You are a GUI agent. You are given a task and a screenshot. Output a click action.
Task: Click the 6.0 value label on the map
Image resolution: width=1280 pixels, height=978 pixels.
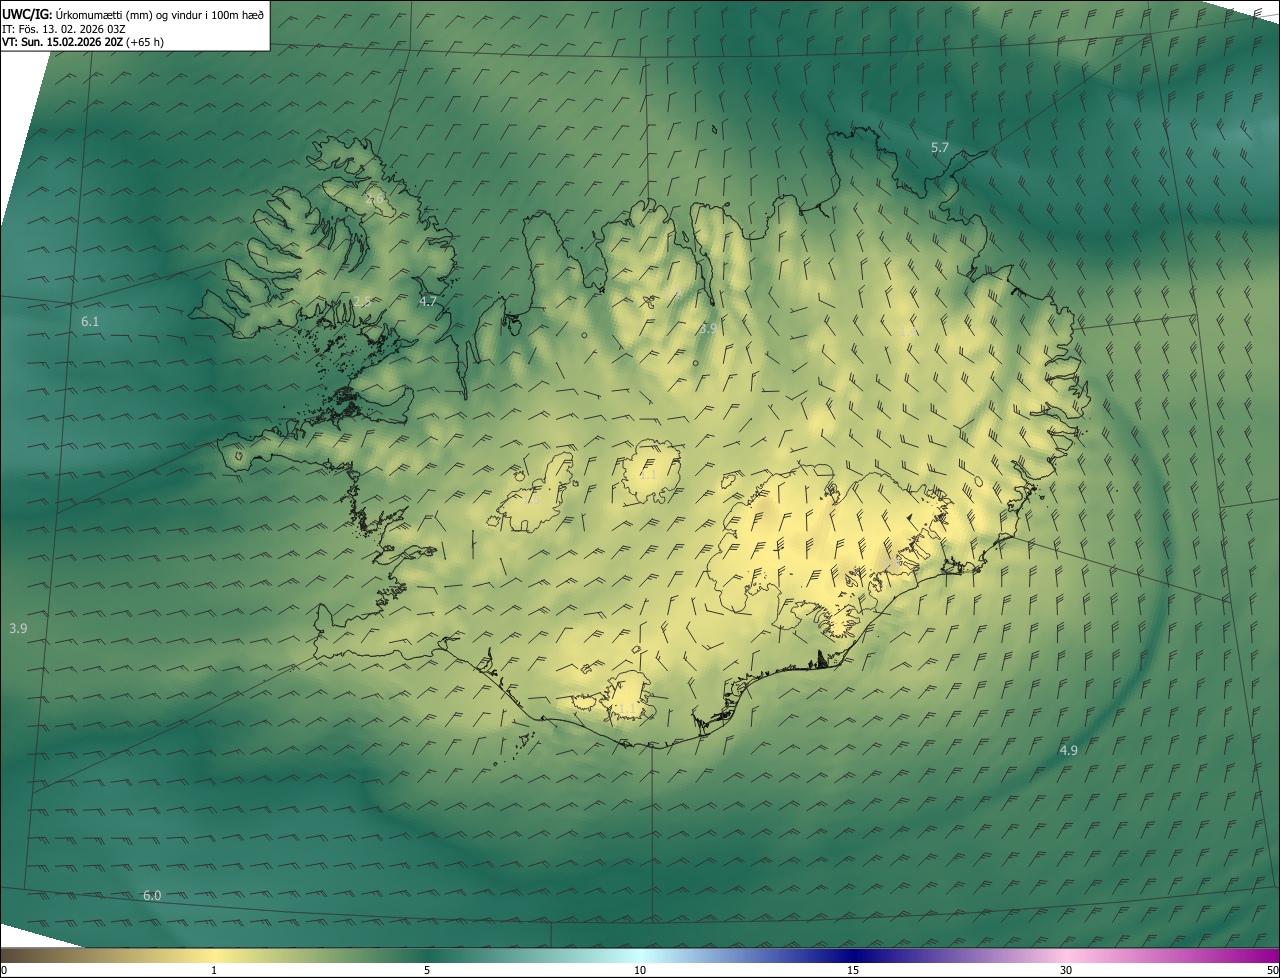152,895
